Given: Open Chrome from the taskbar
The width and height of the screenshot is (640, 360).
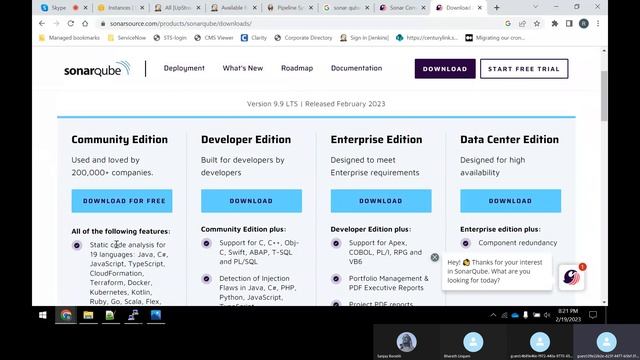Looking at the screenshot, I should [66, 315].
